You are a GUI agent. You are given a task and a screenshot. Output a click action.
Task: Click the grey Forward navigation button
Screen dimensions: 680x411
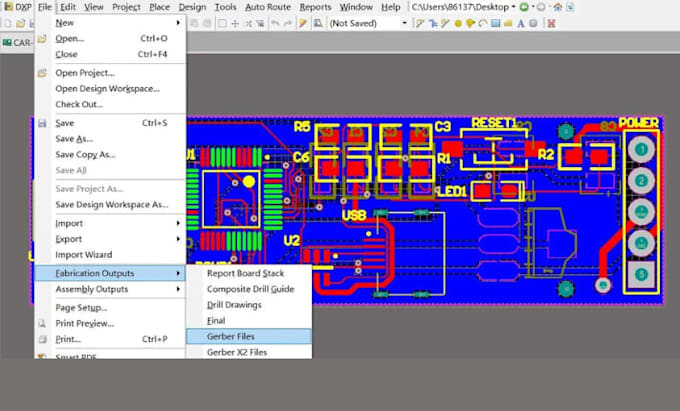tap(541, 7)
